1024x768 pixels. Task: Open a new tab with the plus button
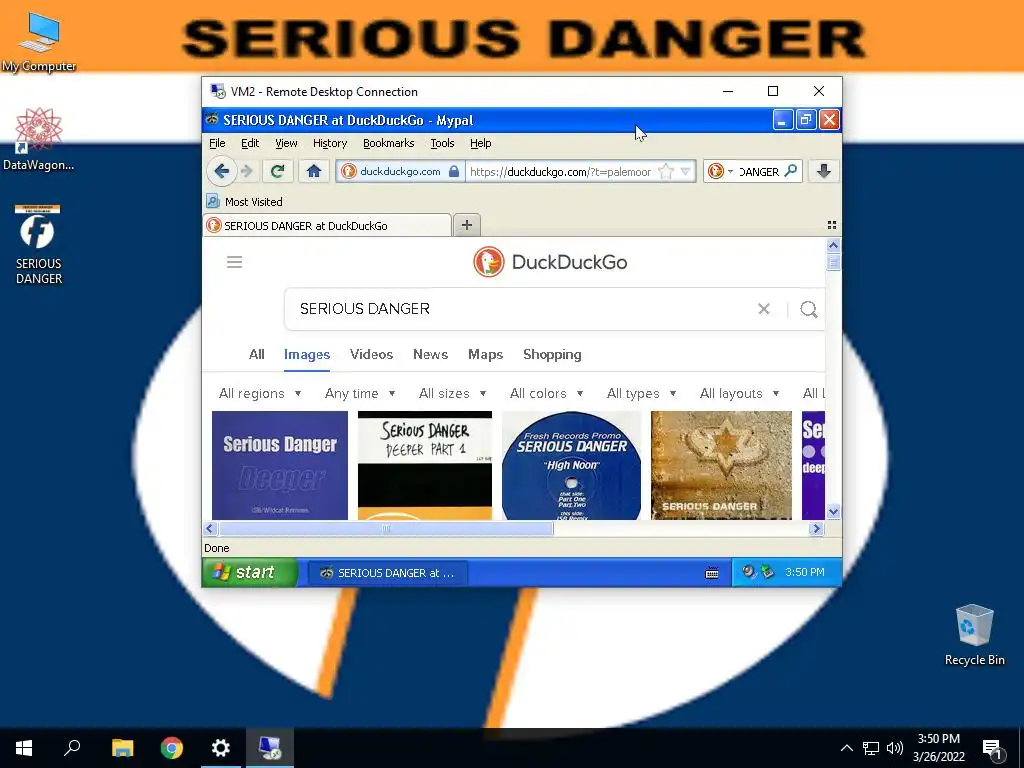(466, 225)
